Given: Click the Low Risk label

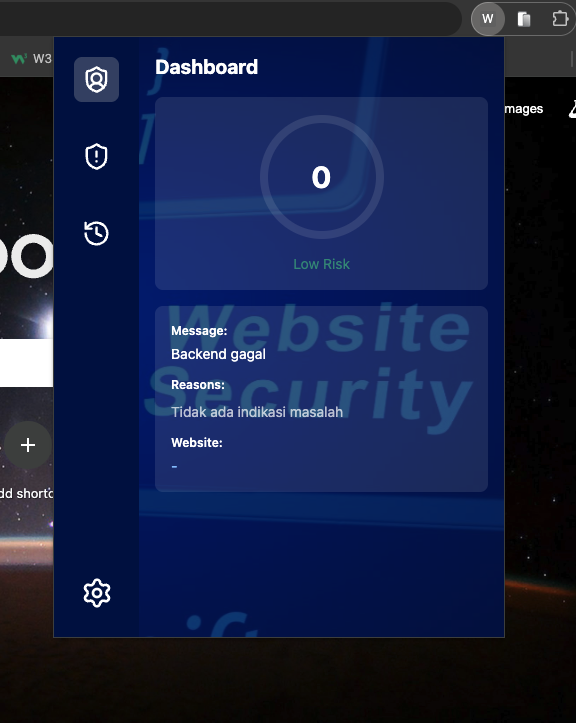Looking at the screenshot, I should click(321, 264).
